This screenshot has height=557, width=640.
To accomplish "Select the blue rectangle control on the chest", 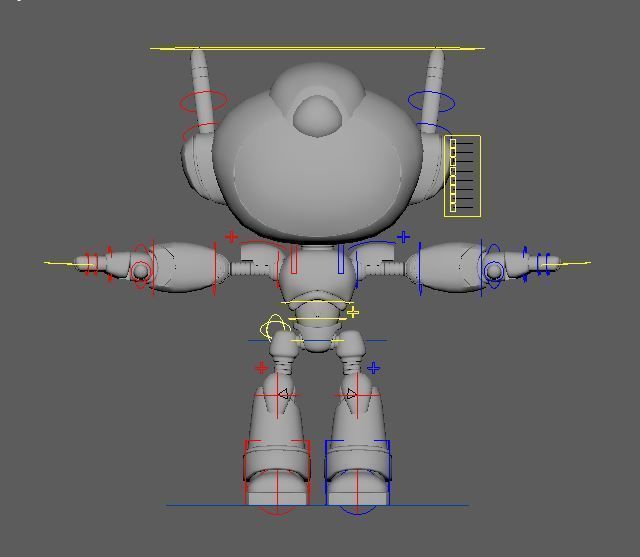I will tap(341, 260).
